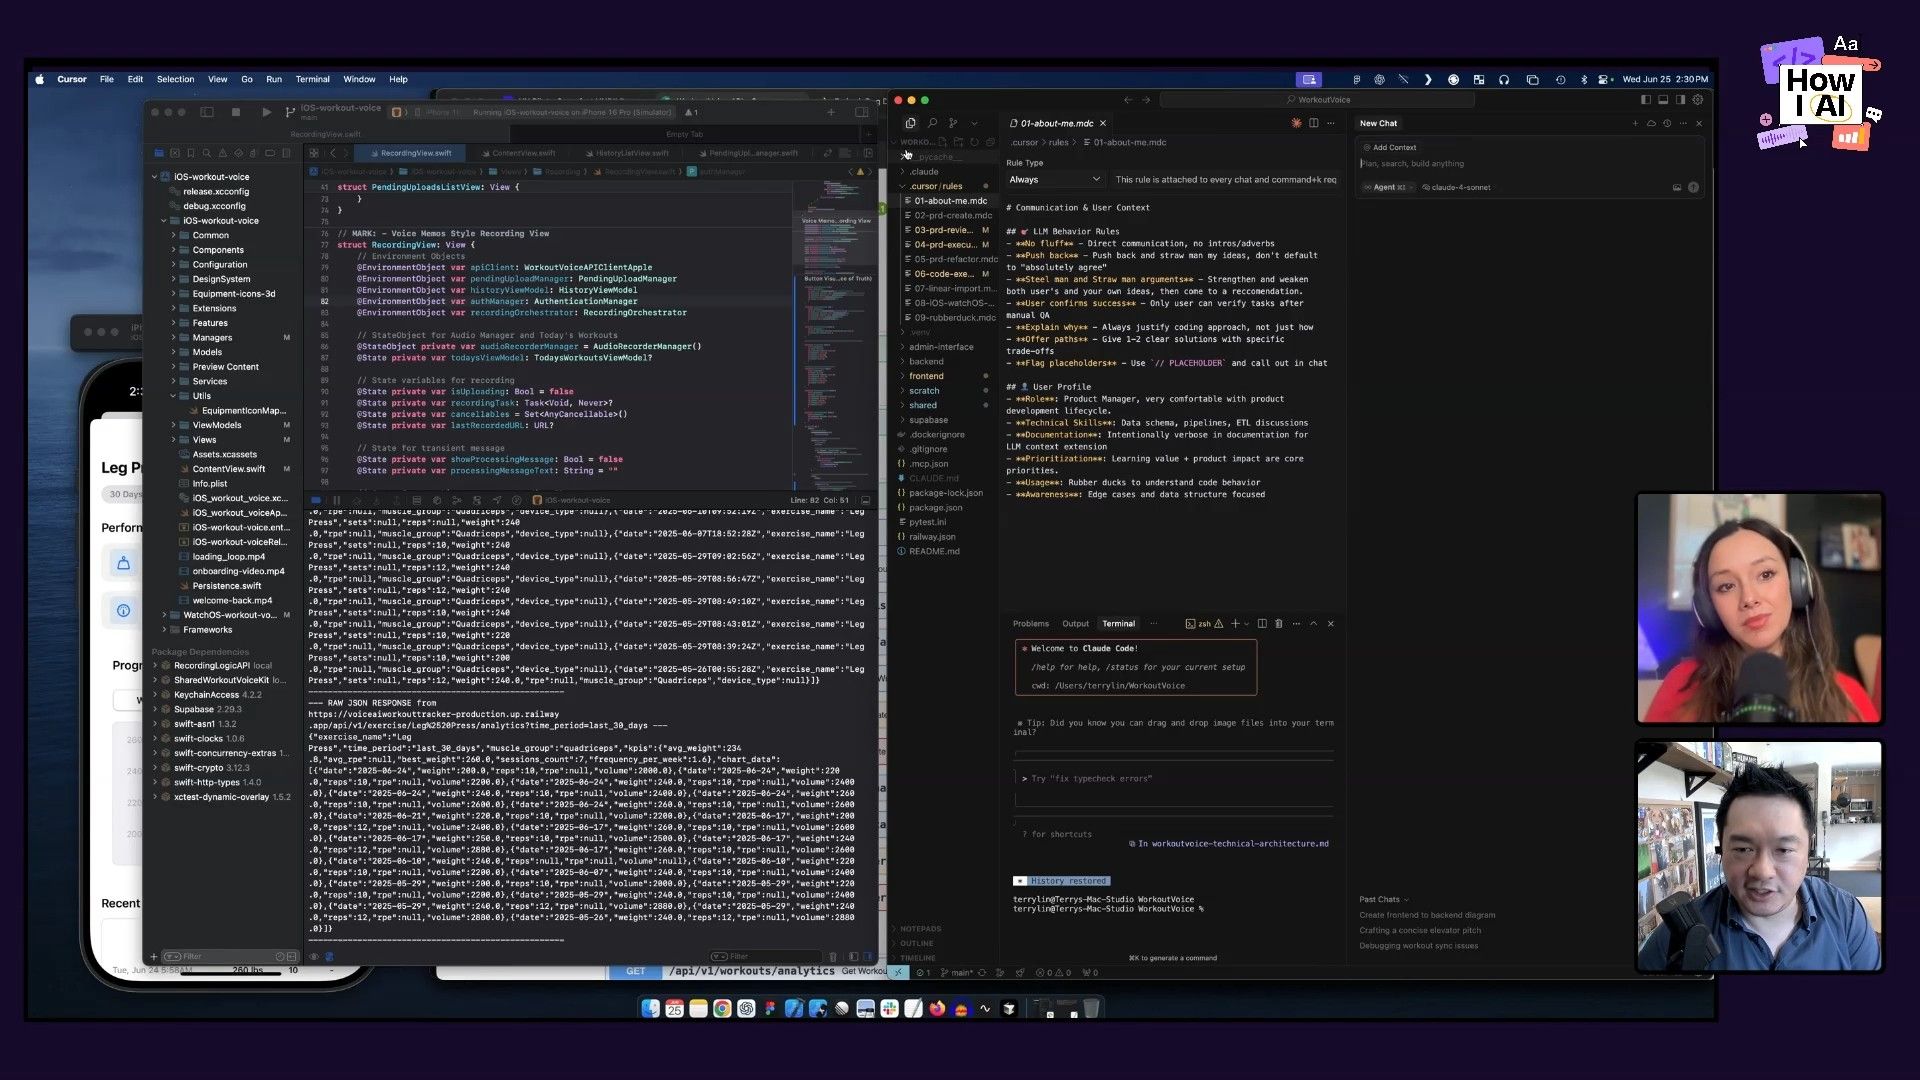Attach image in chat input
Screen dimensions: 1920x1080
pos(1677,187)
